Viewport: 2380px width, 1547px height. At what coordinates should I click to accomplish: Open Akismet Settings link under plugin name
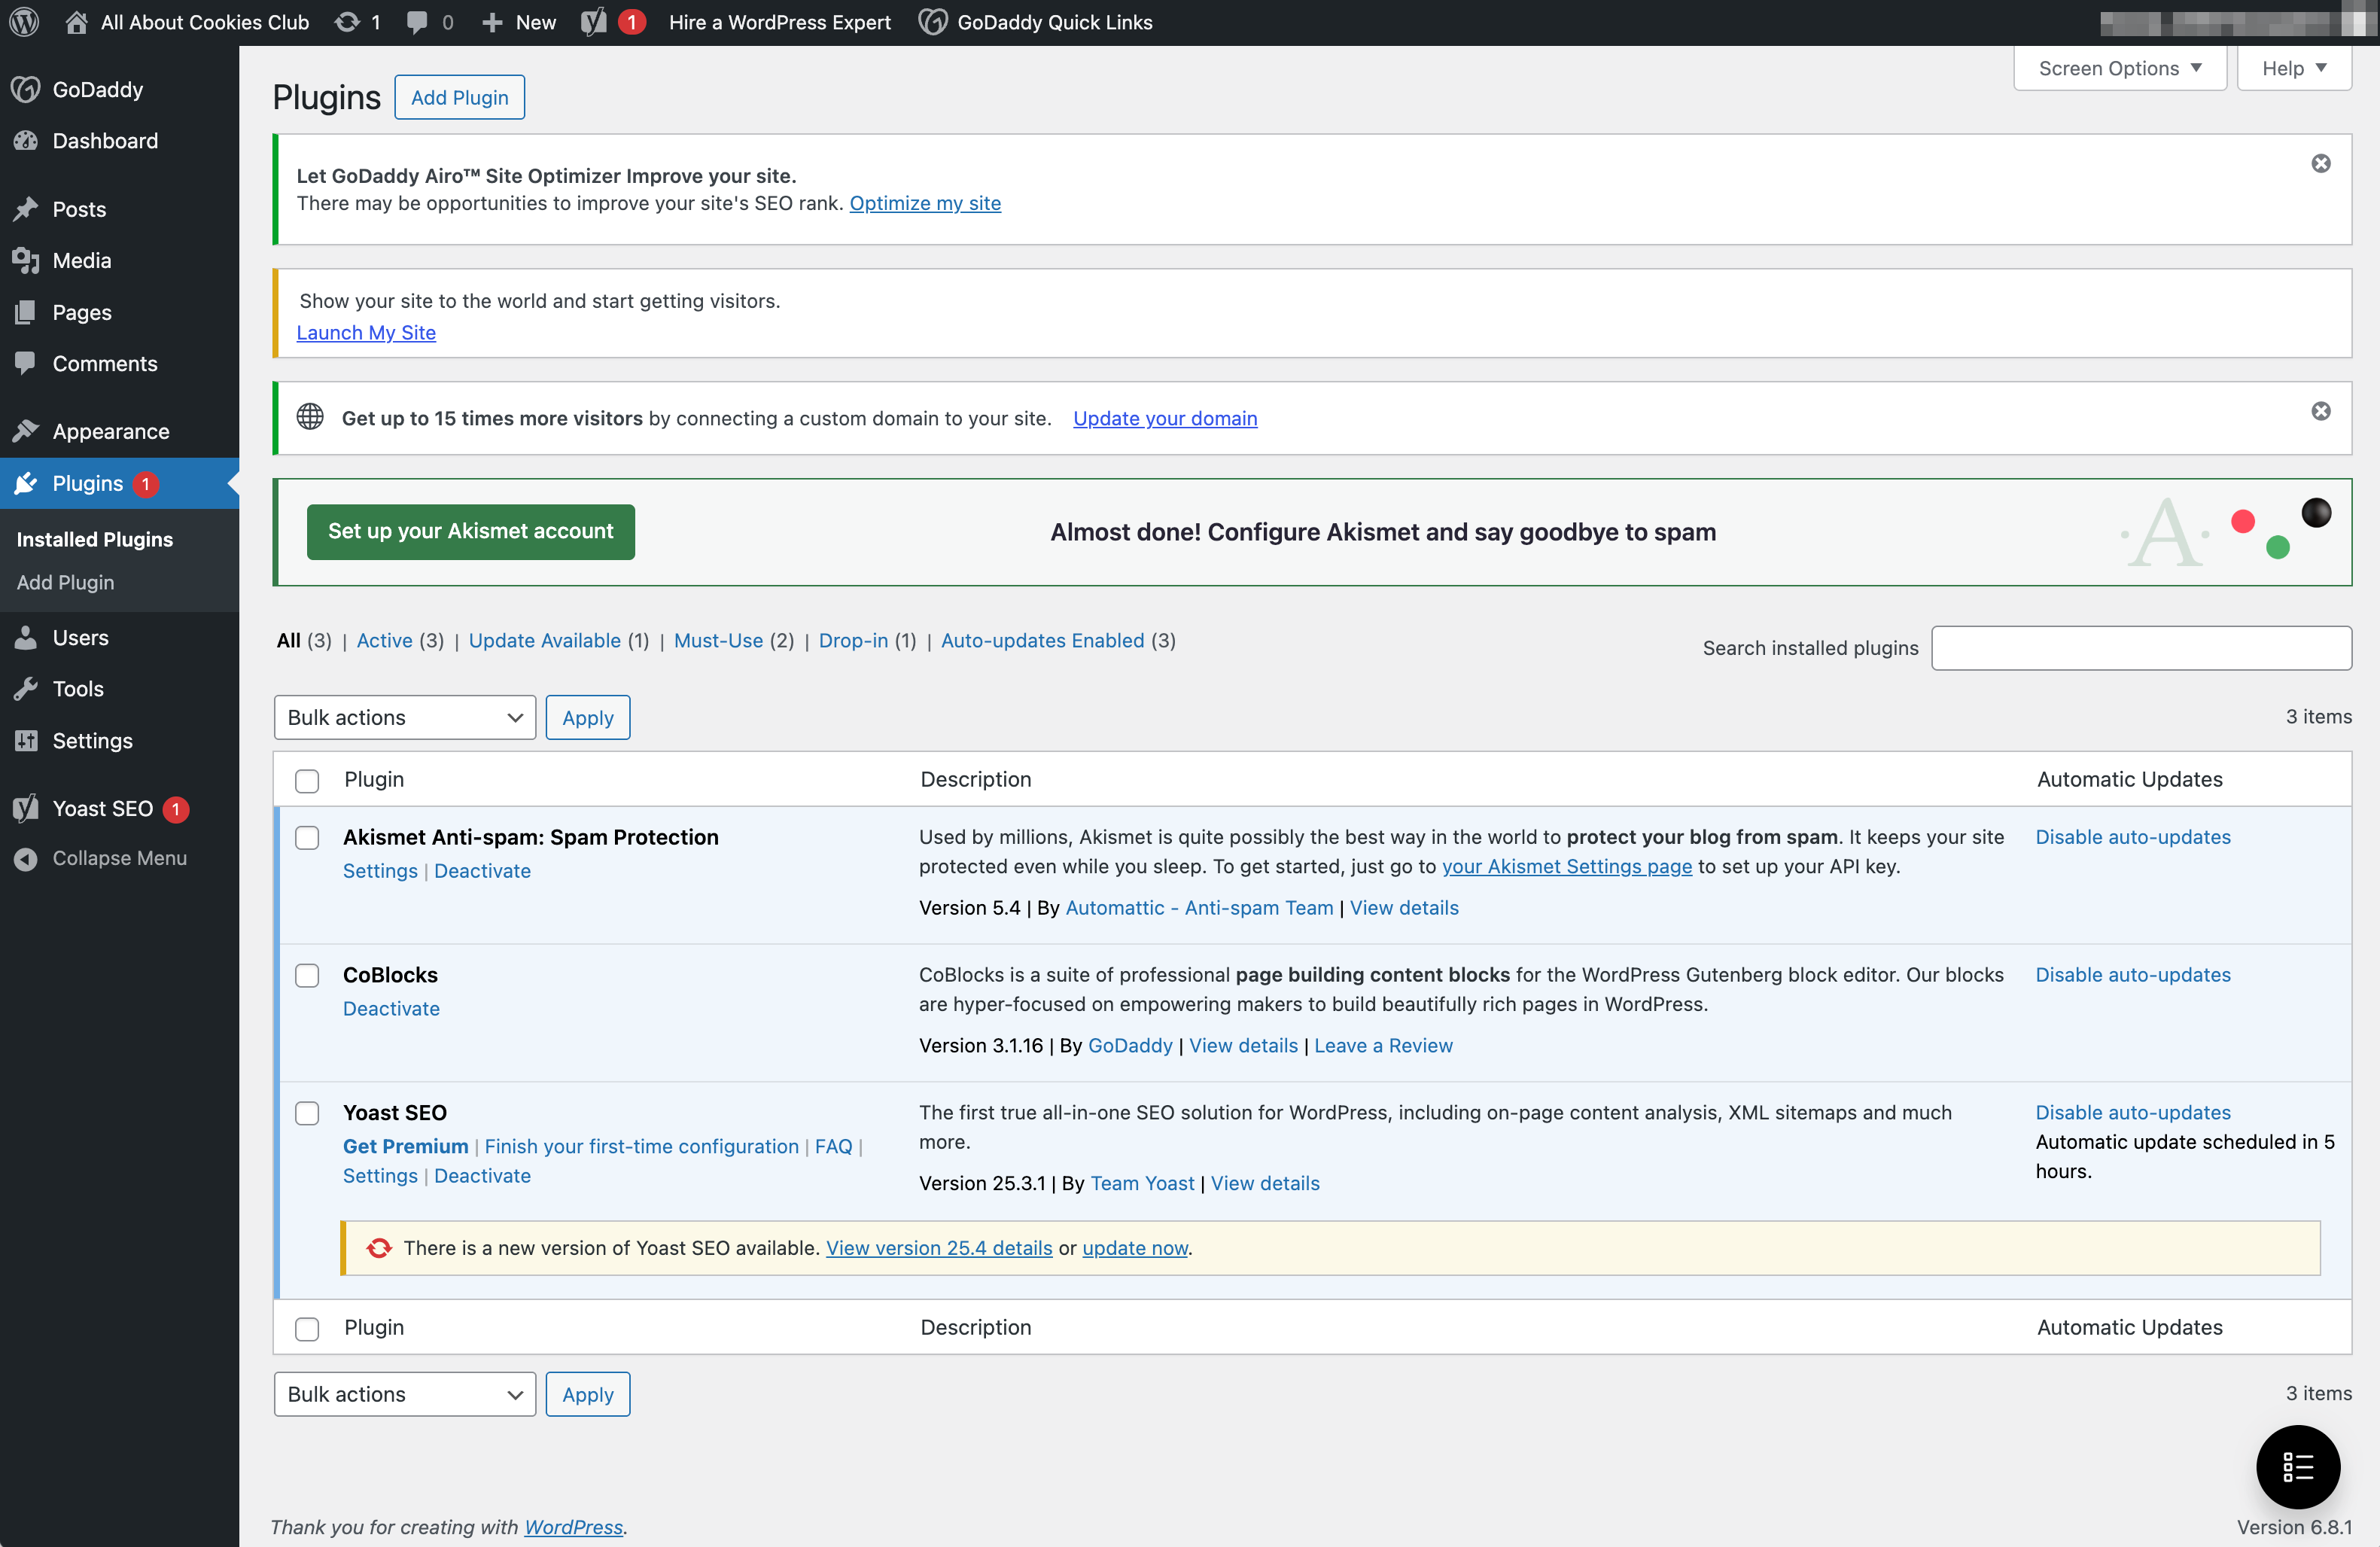pyautogui.click(x=380, y=870)
